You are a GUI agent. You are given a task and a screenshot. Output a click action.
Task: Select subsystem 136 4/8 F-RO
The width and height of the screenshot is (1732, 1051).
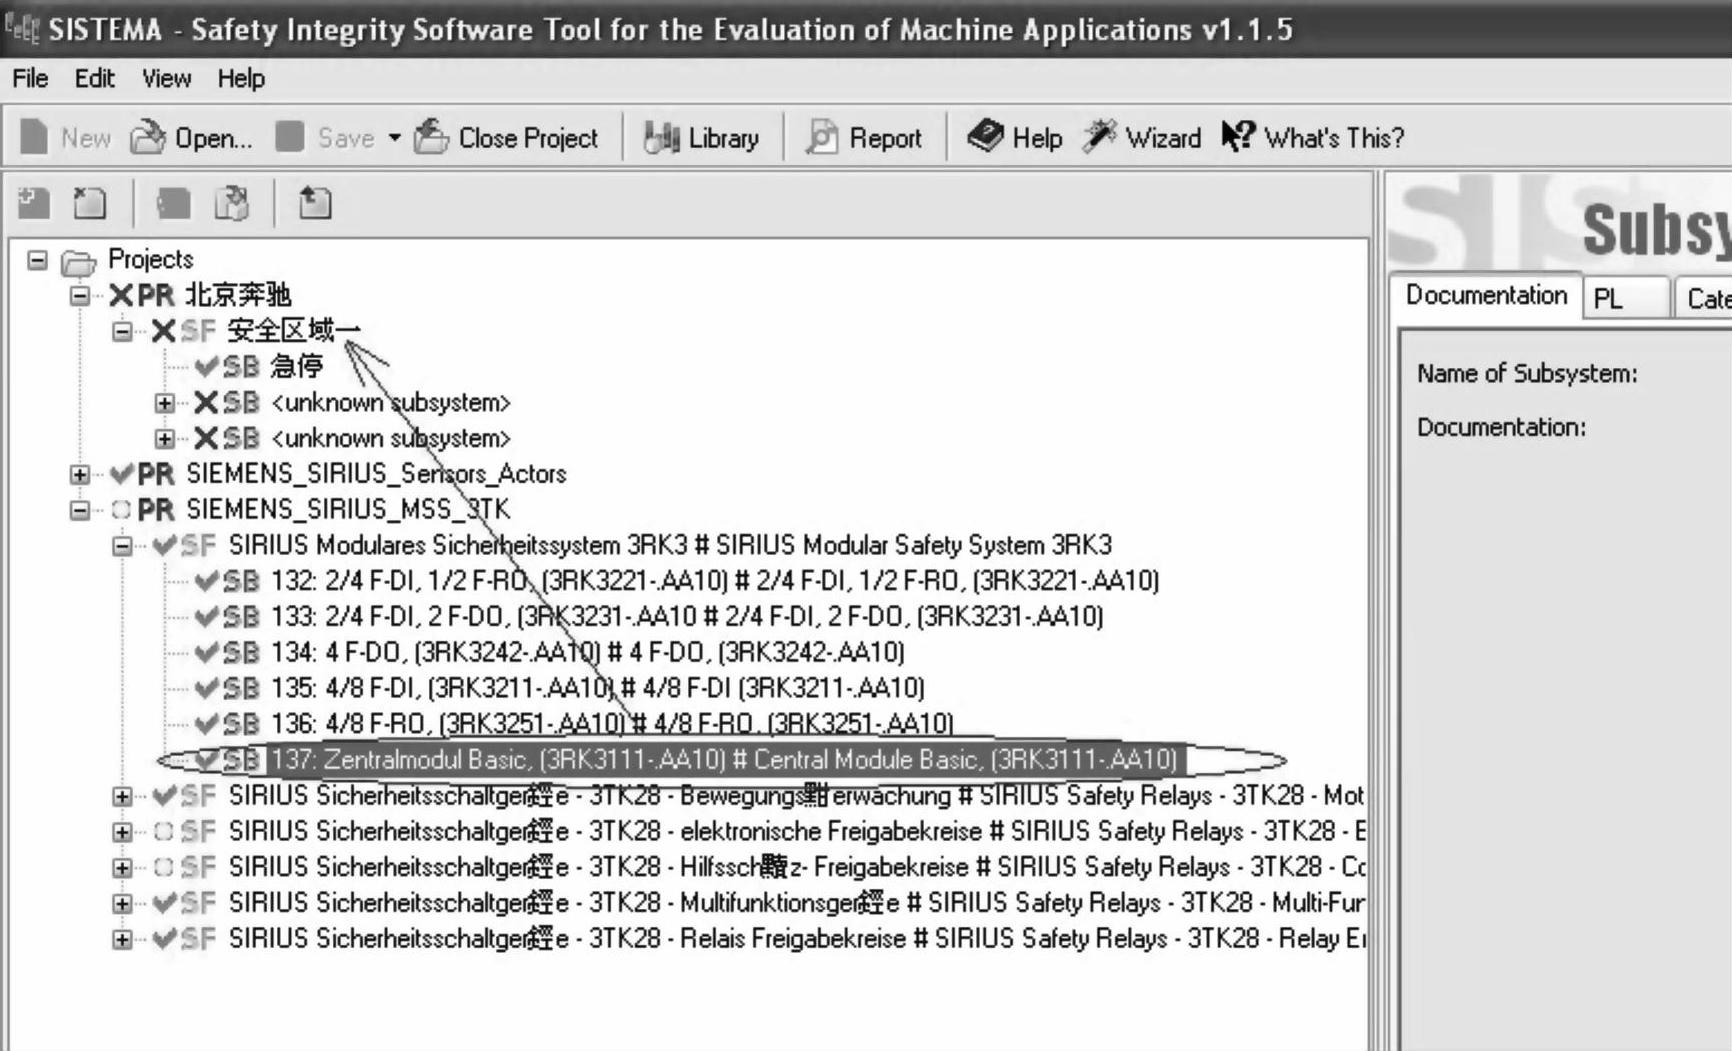(x=611, y=723)
